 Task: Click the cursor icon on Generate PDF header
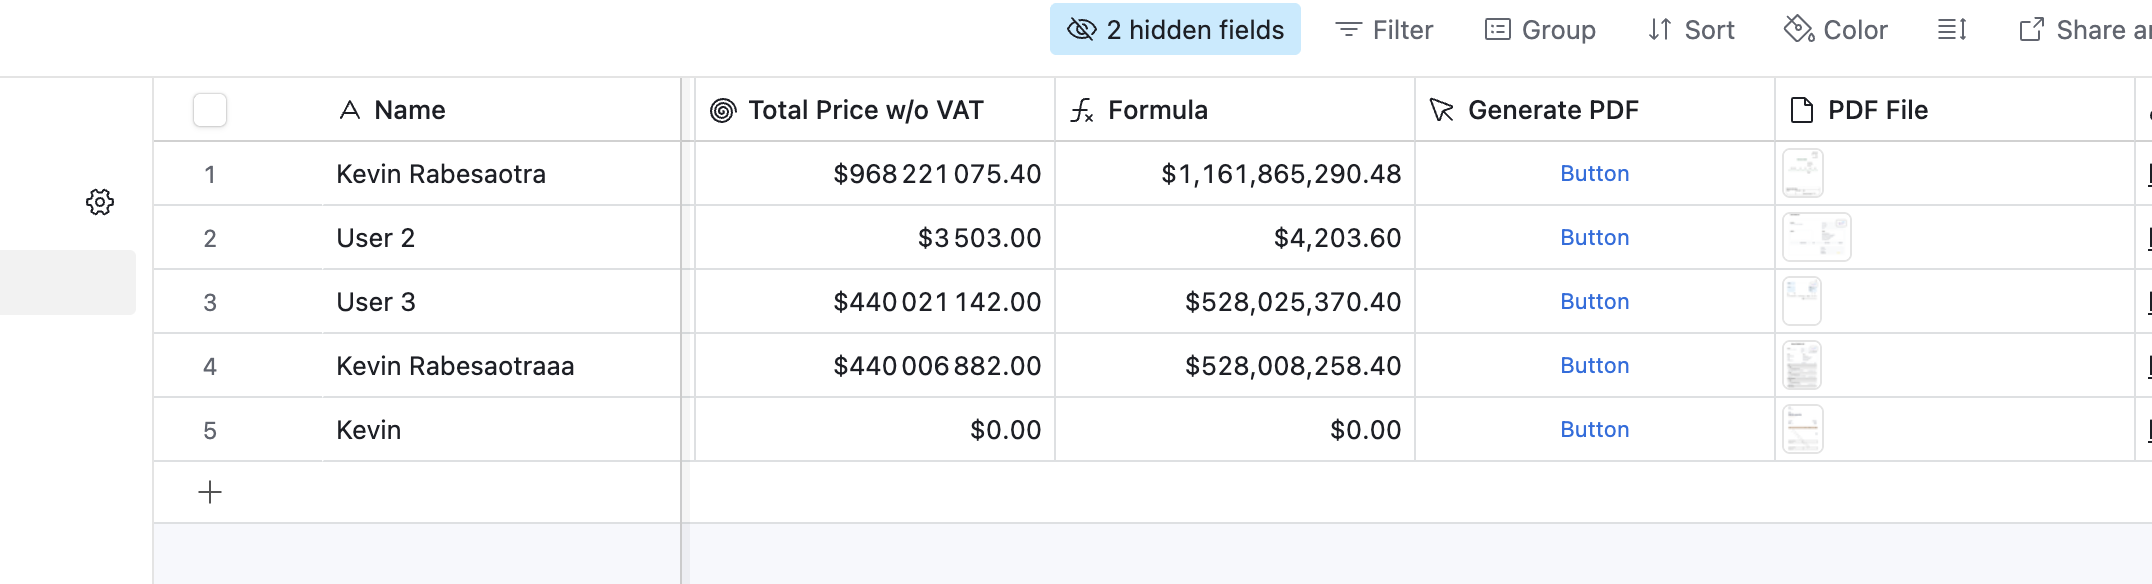click(1441, 110)
